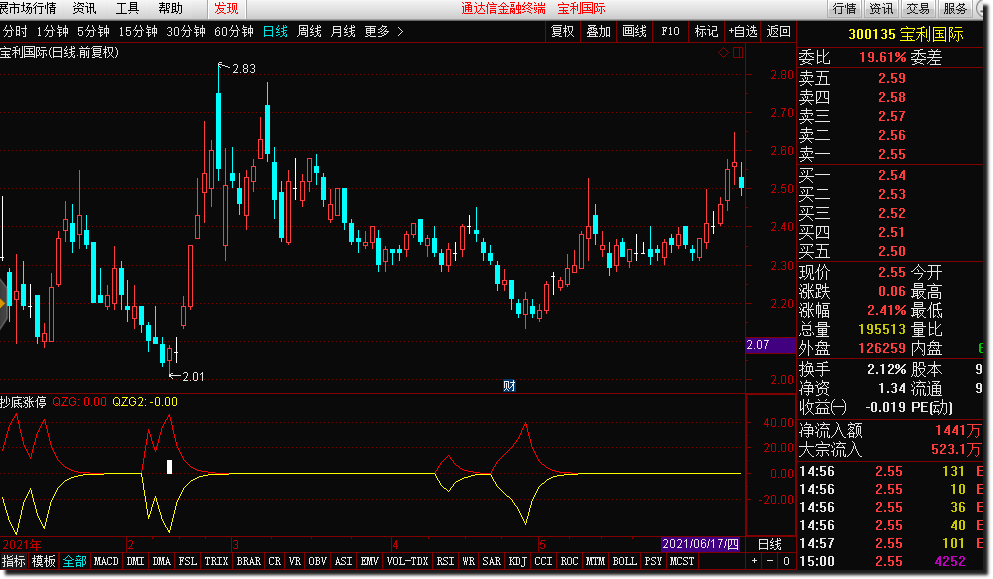993x579 pixels.
Task: Switch to the 5分钟 period
Action: 93,32
